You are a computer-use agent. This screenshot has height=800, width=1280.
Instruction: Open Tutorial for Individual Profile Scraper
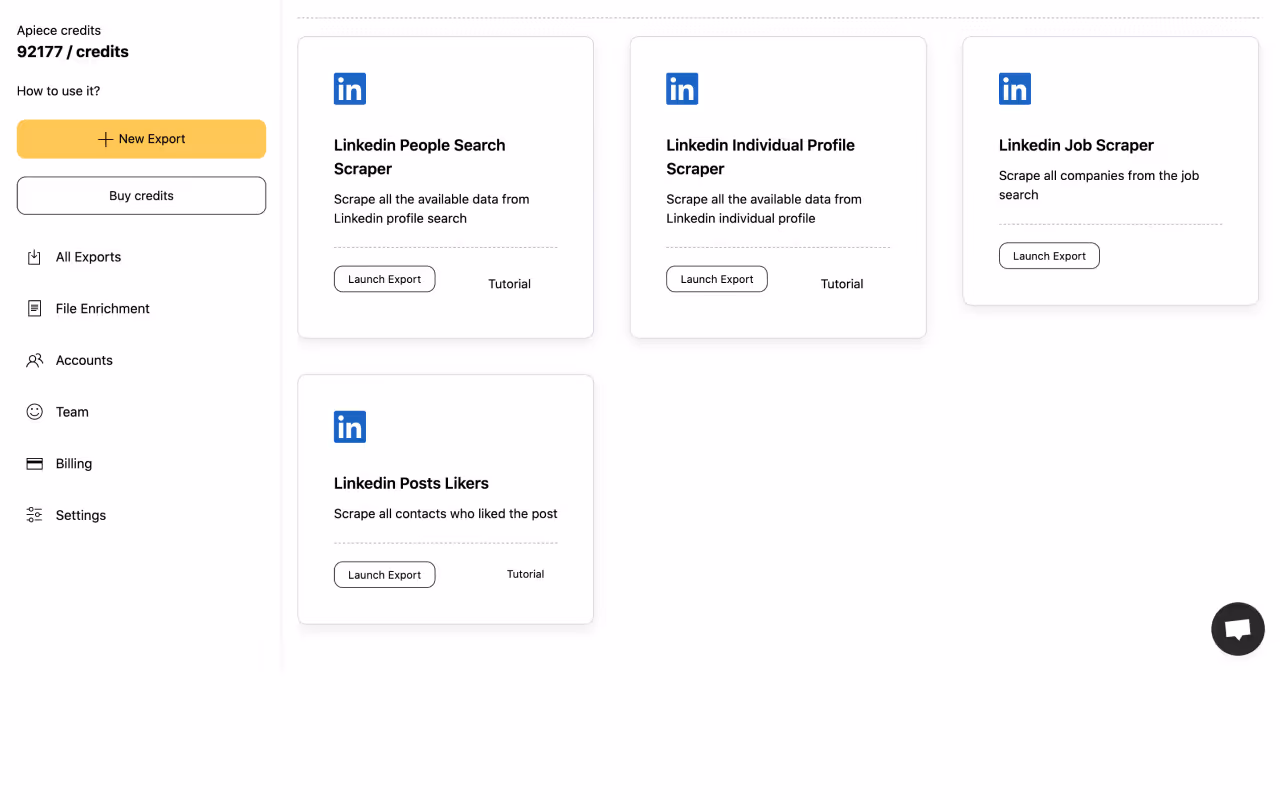(842, 284)
